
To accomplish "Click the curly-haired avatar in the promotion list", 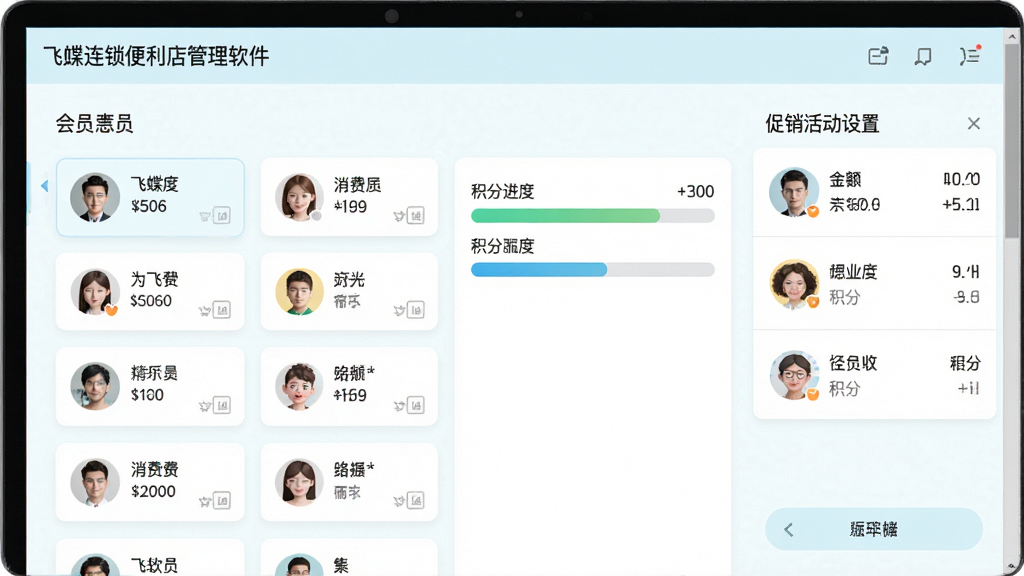I will (794, 284).
